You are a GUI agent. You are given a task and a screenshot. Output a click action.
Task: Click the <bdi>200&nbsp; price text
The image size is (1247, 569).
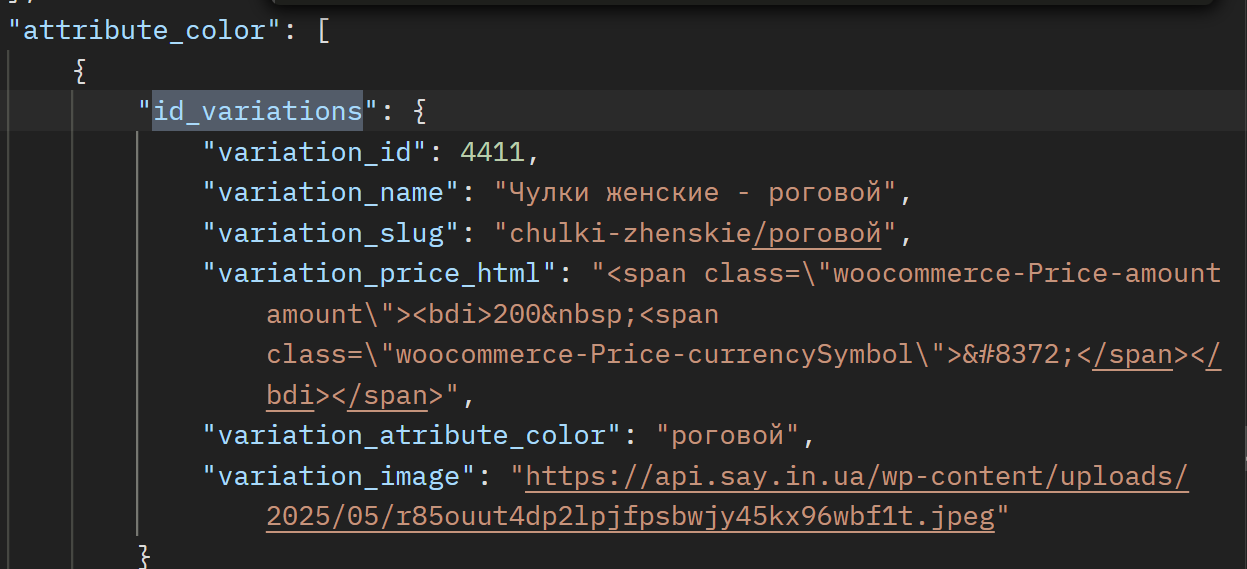click(525, 314)
